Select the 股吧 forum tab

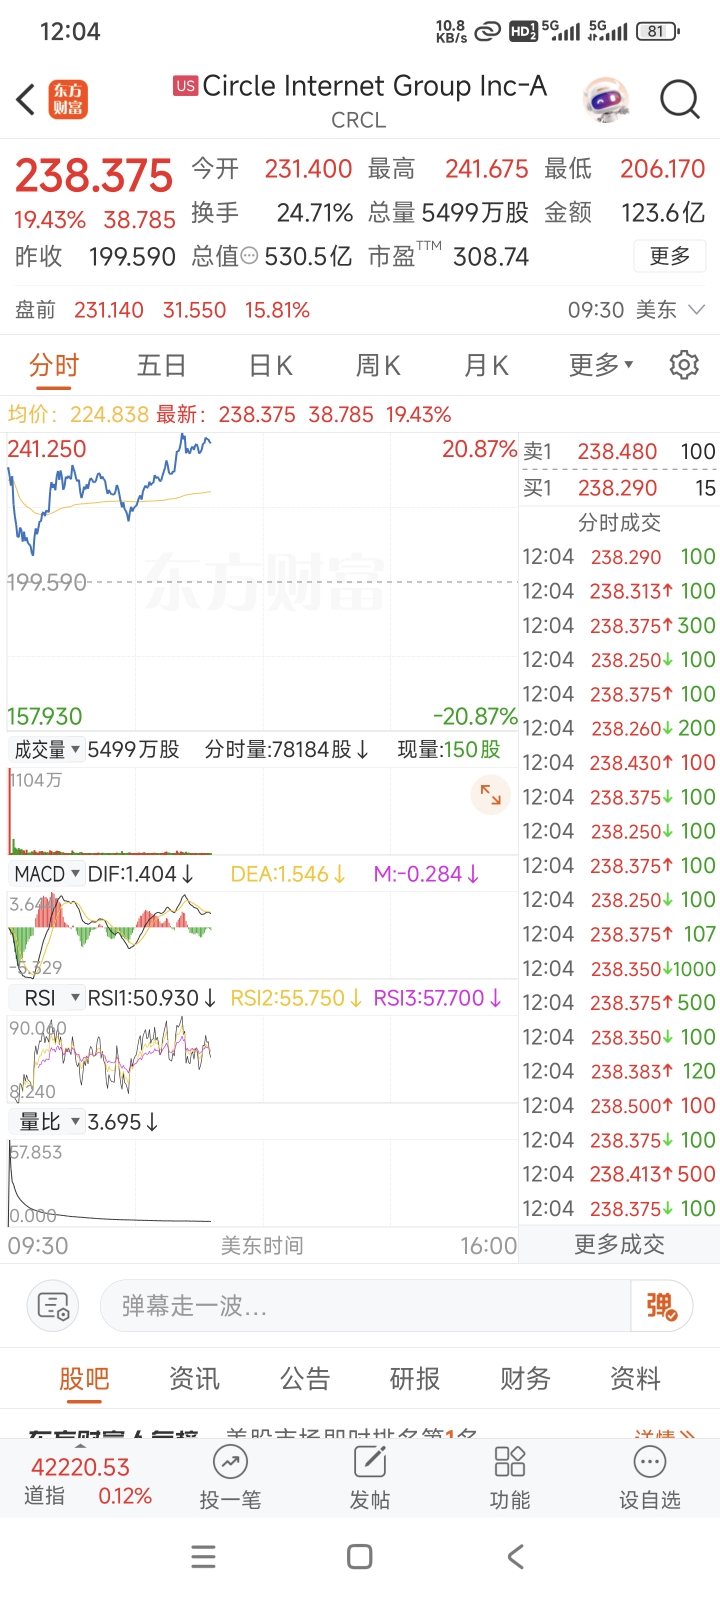[84, 1379]
